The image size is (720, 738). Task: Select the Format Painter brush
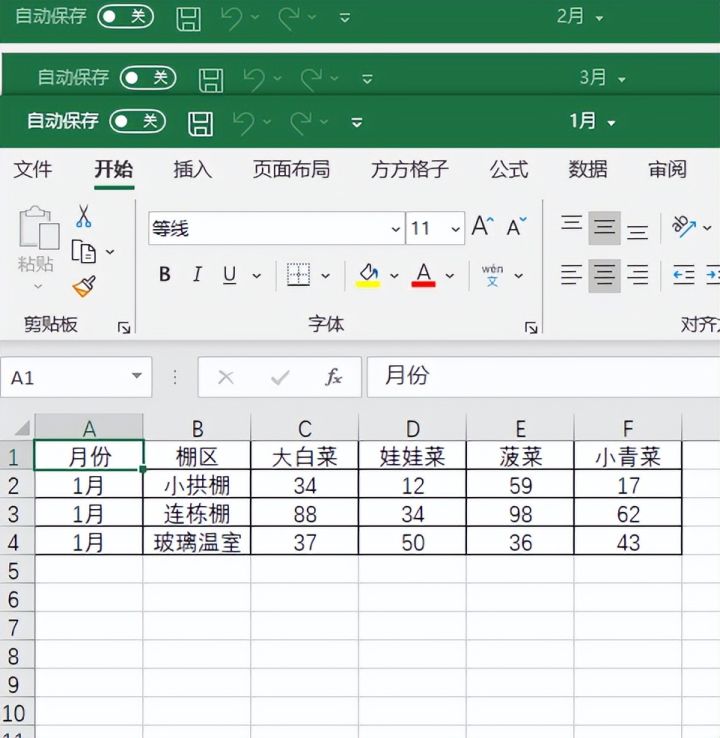coord(85,287)
